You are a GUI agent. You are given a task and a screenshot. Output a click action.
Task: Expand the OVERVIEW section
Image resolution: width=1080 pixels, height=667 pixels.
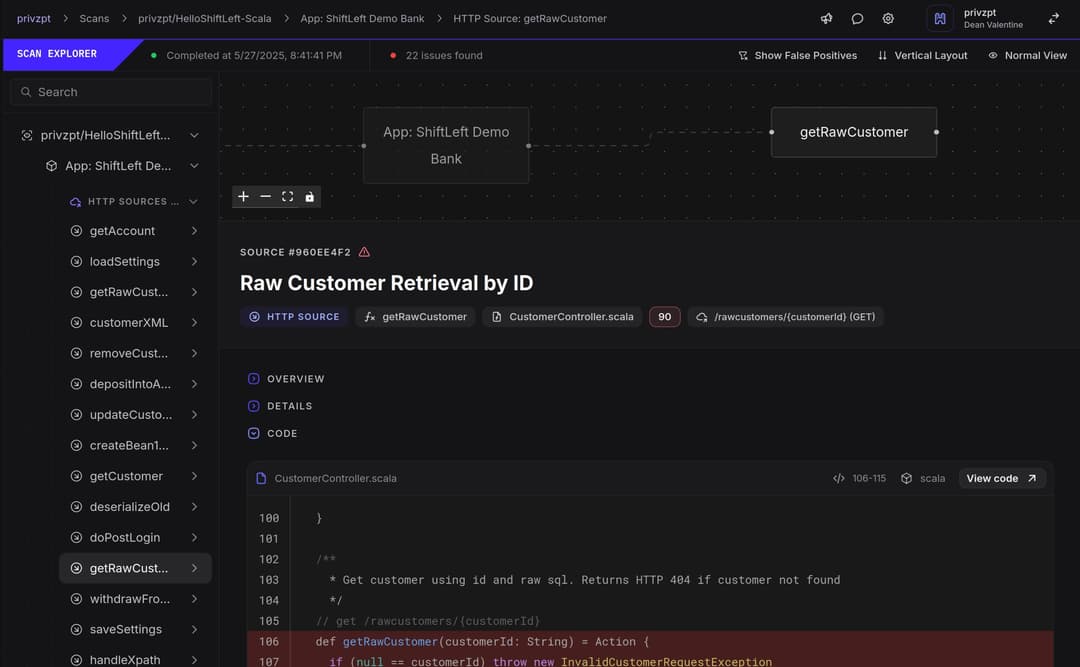(287, 378)
